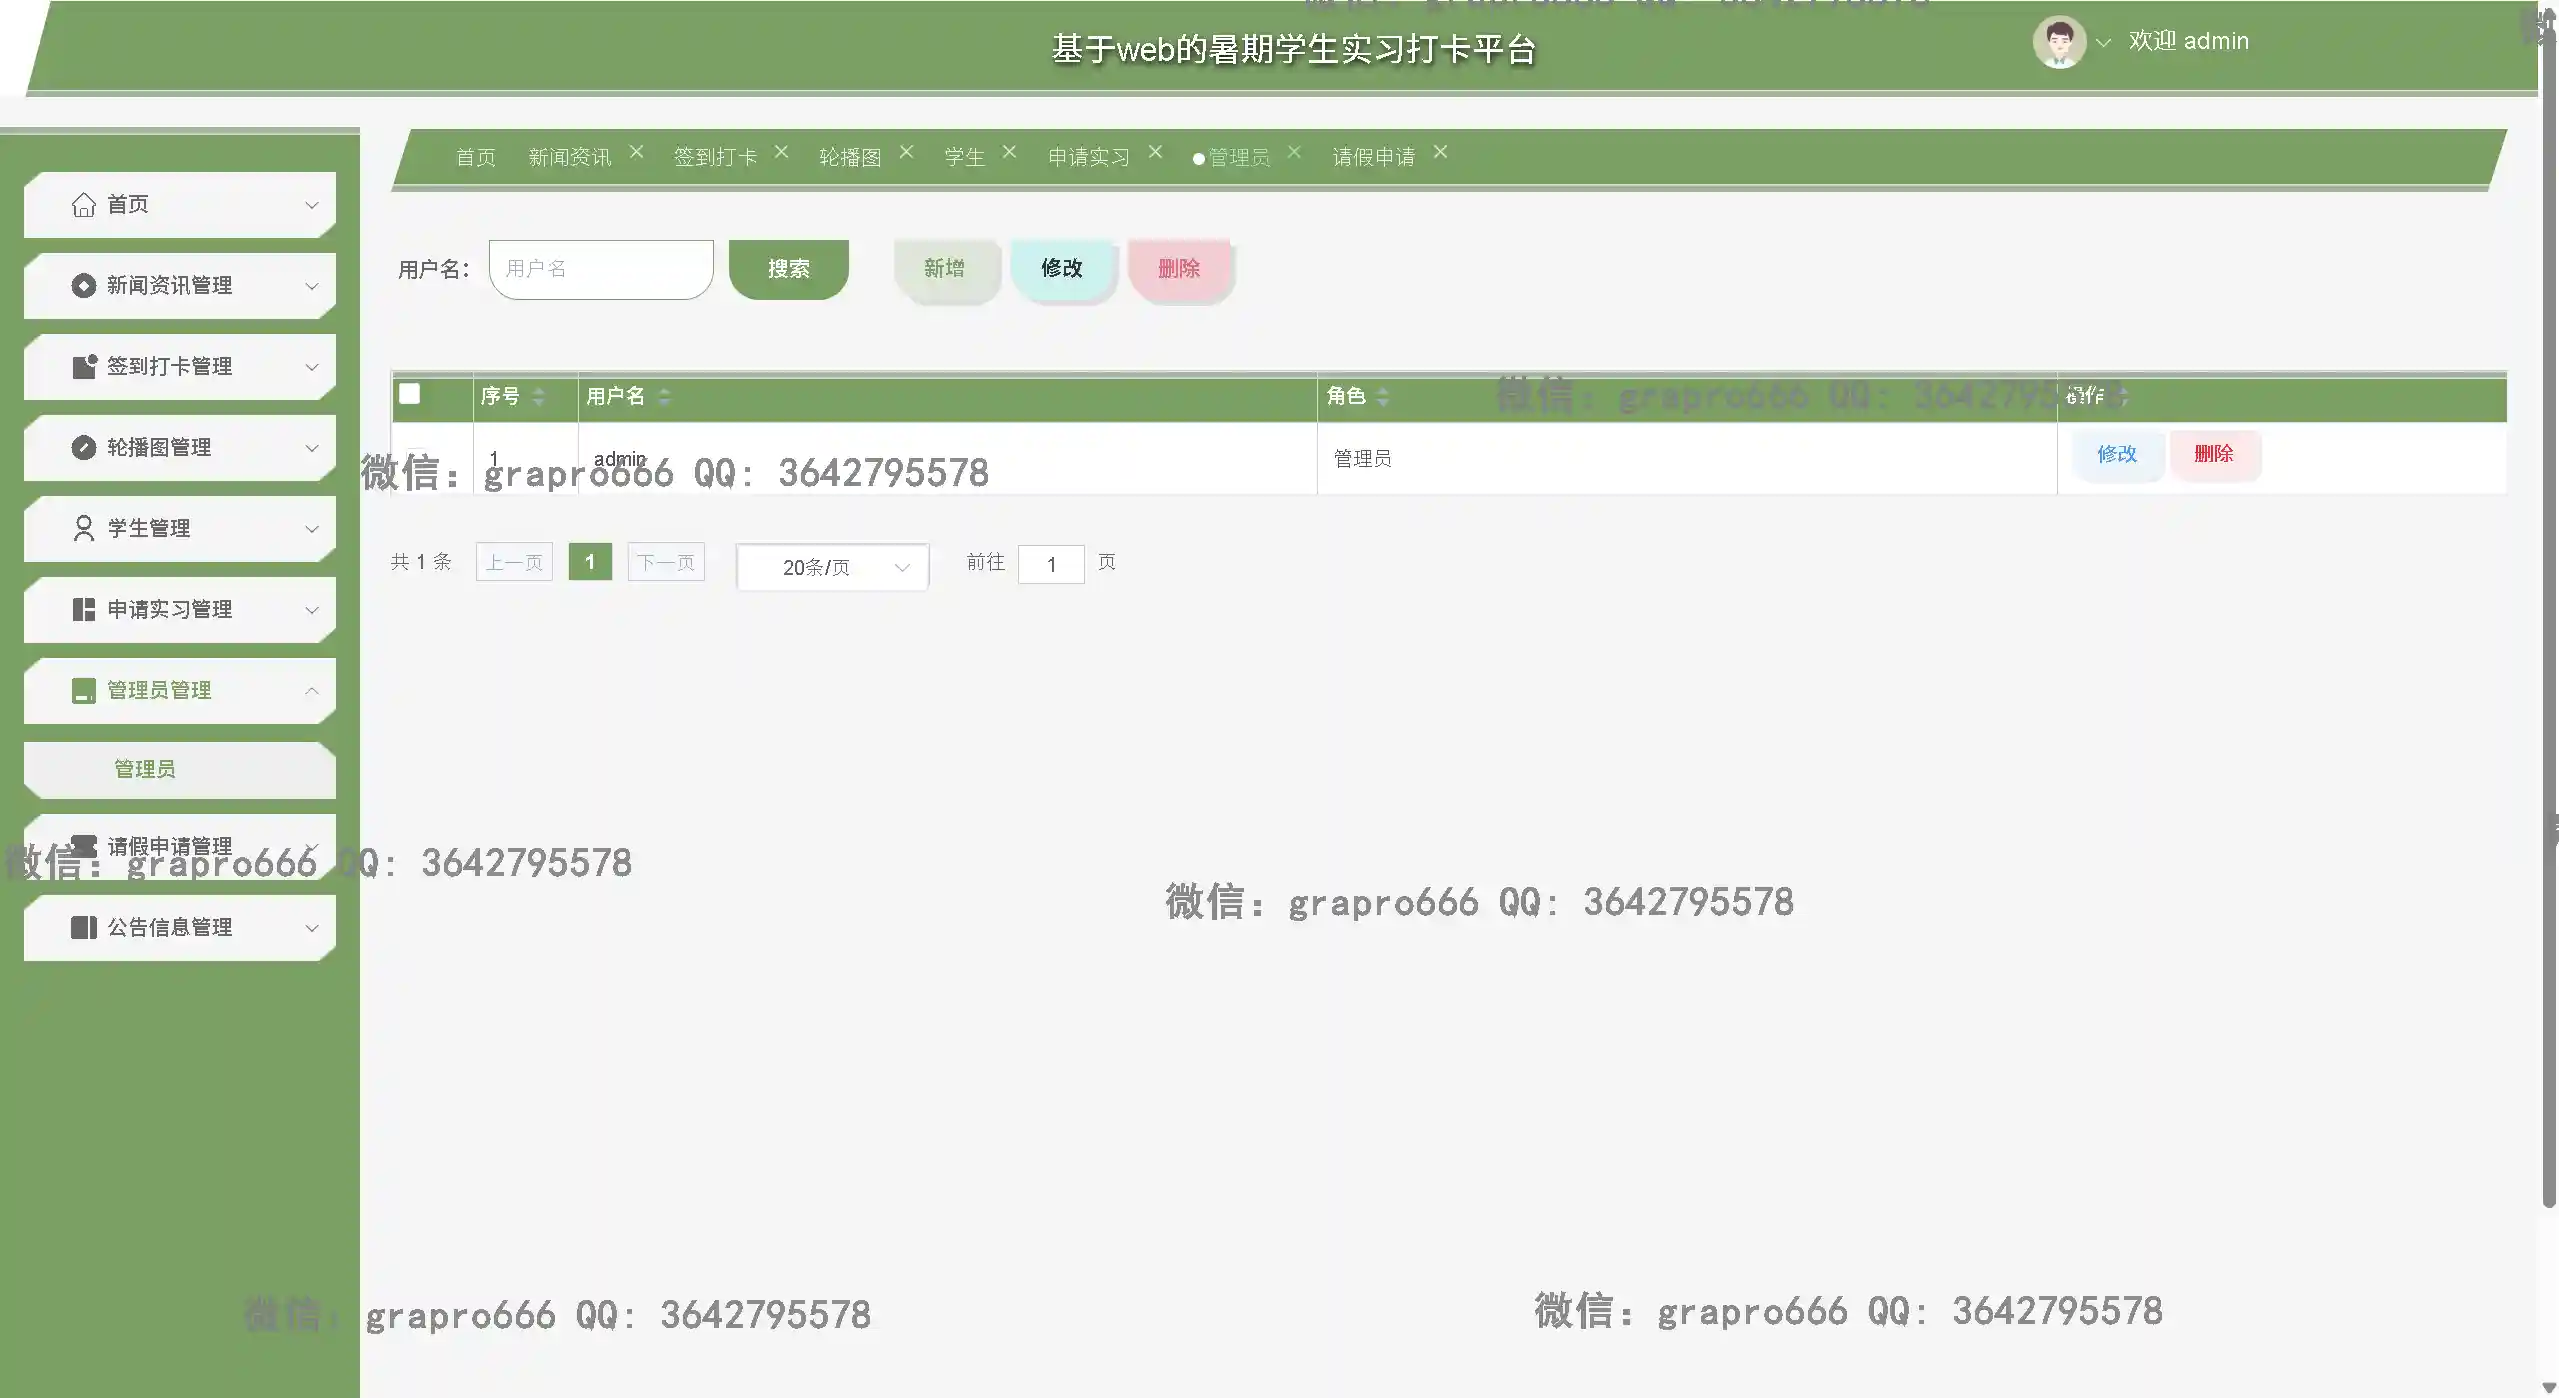Click 删除 on the admin table row

pos(2216,455)
